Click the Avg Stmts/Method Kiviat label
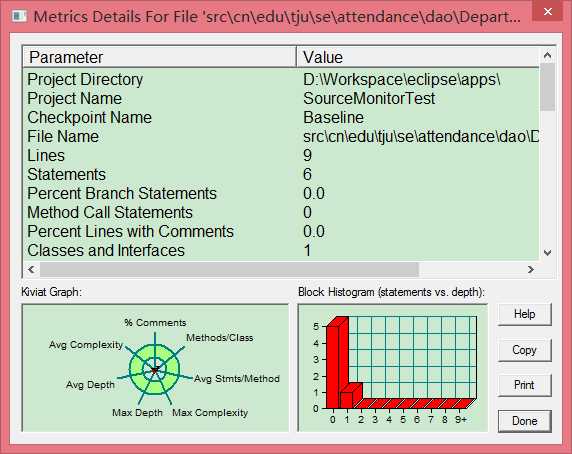 237,379
